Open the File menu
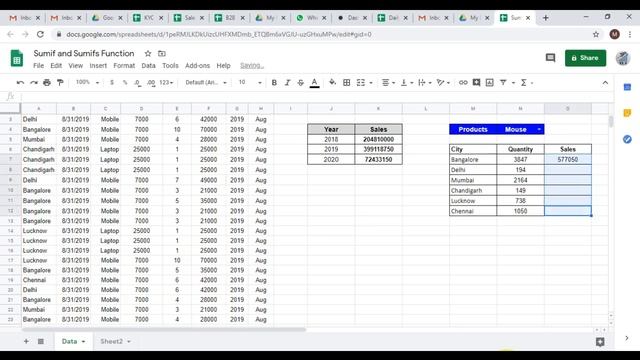Viewport: 640px width, 360px height. [38, 65]
